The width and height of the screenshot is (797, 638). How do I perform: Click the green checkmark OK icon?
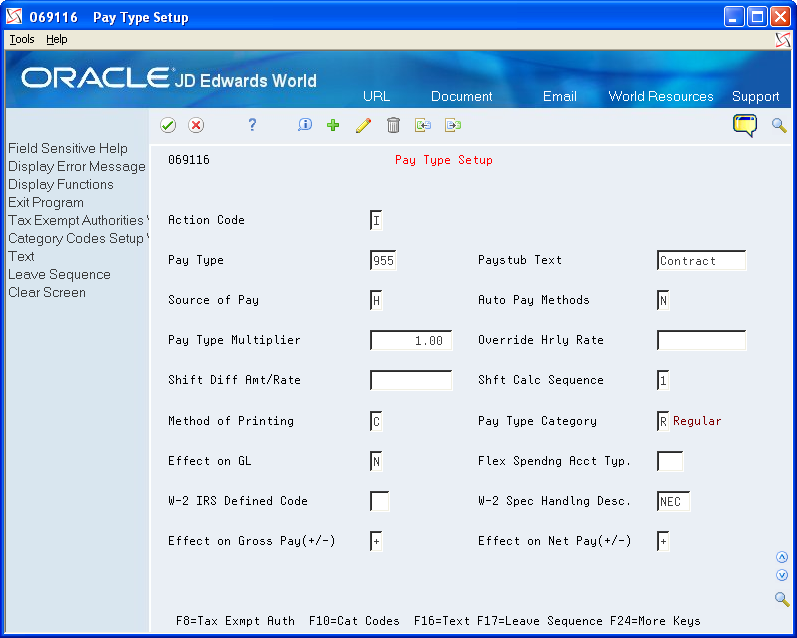168,125
